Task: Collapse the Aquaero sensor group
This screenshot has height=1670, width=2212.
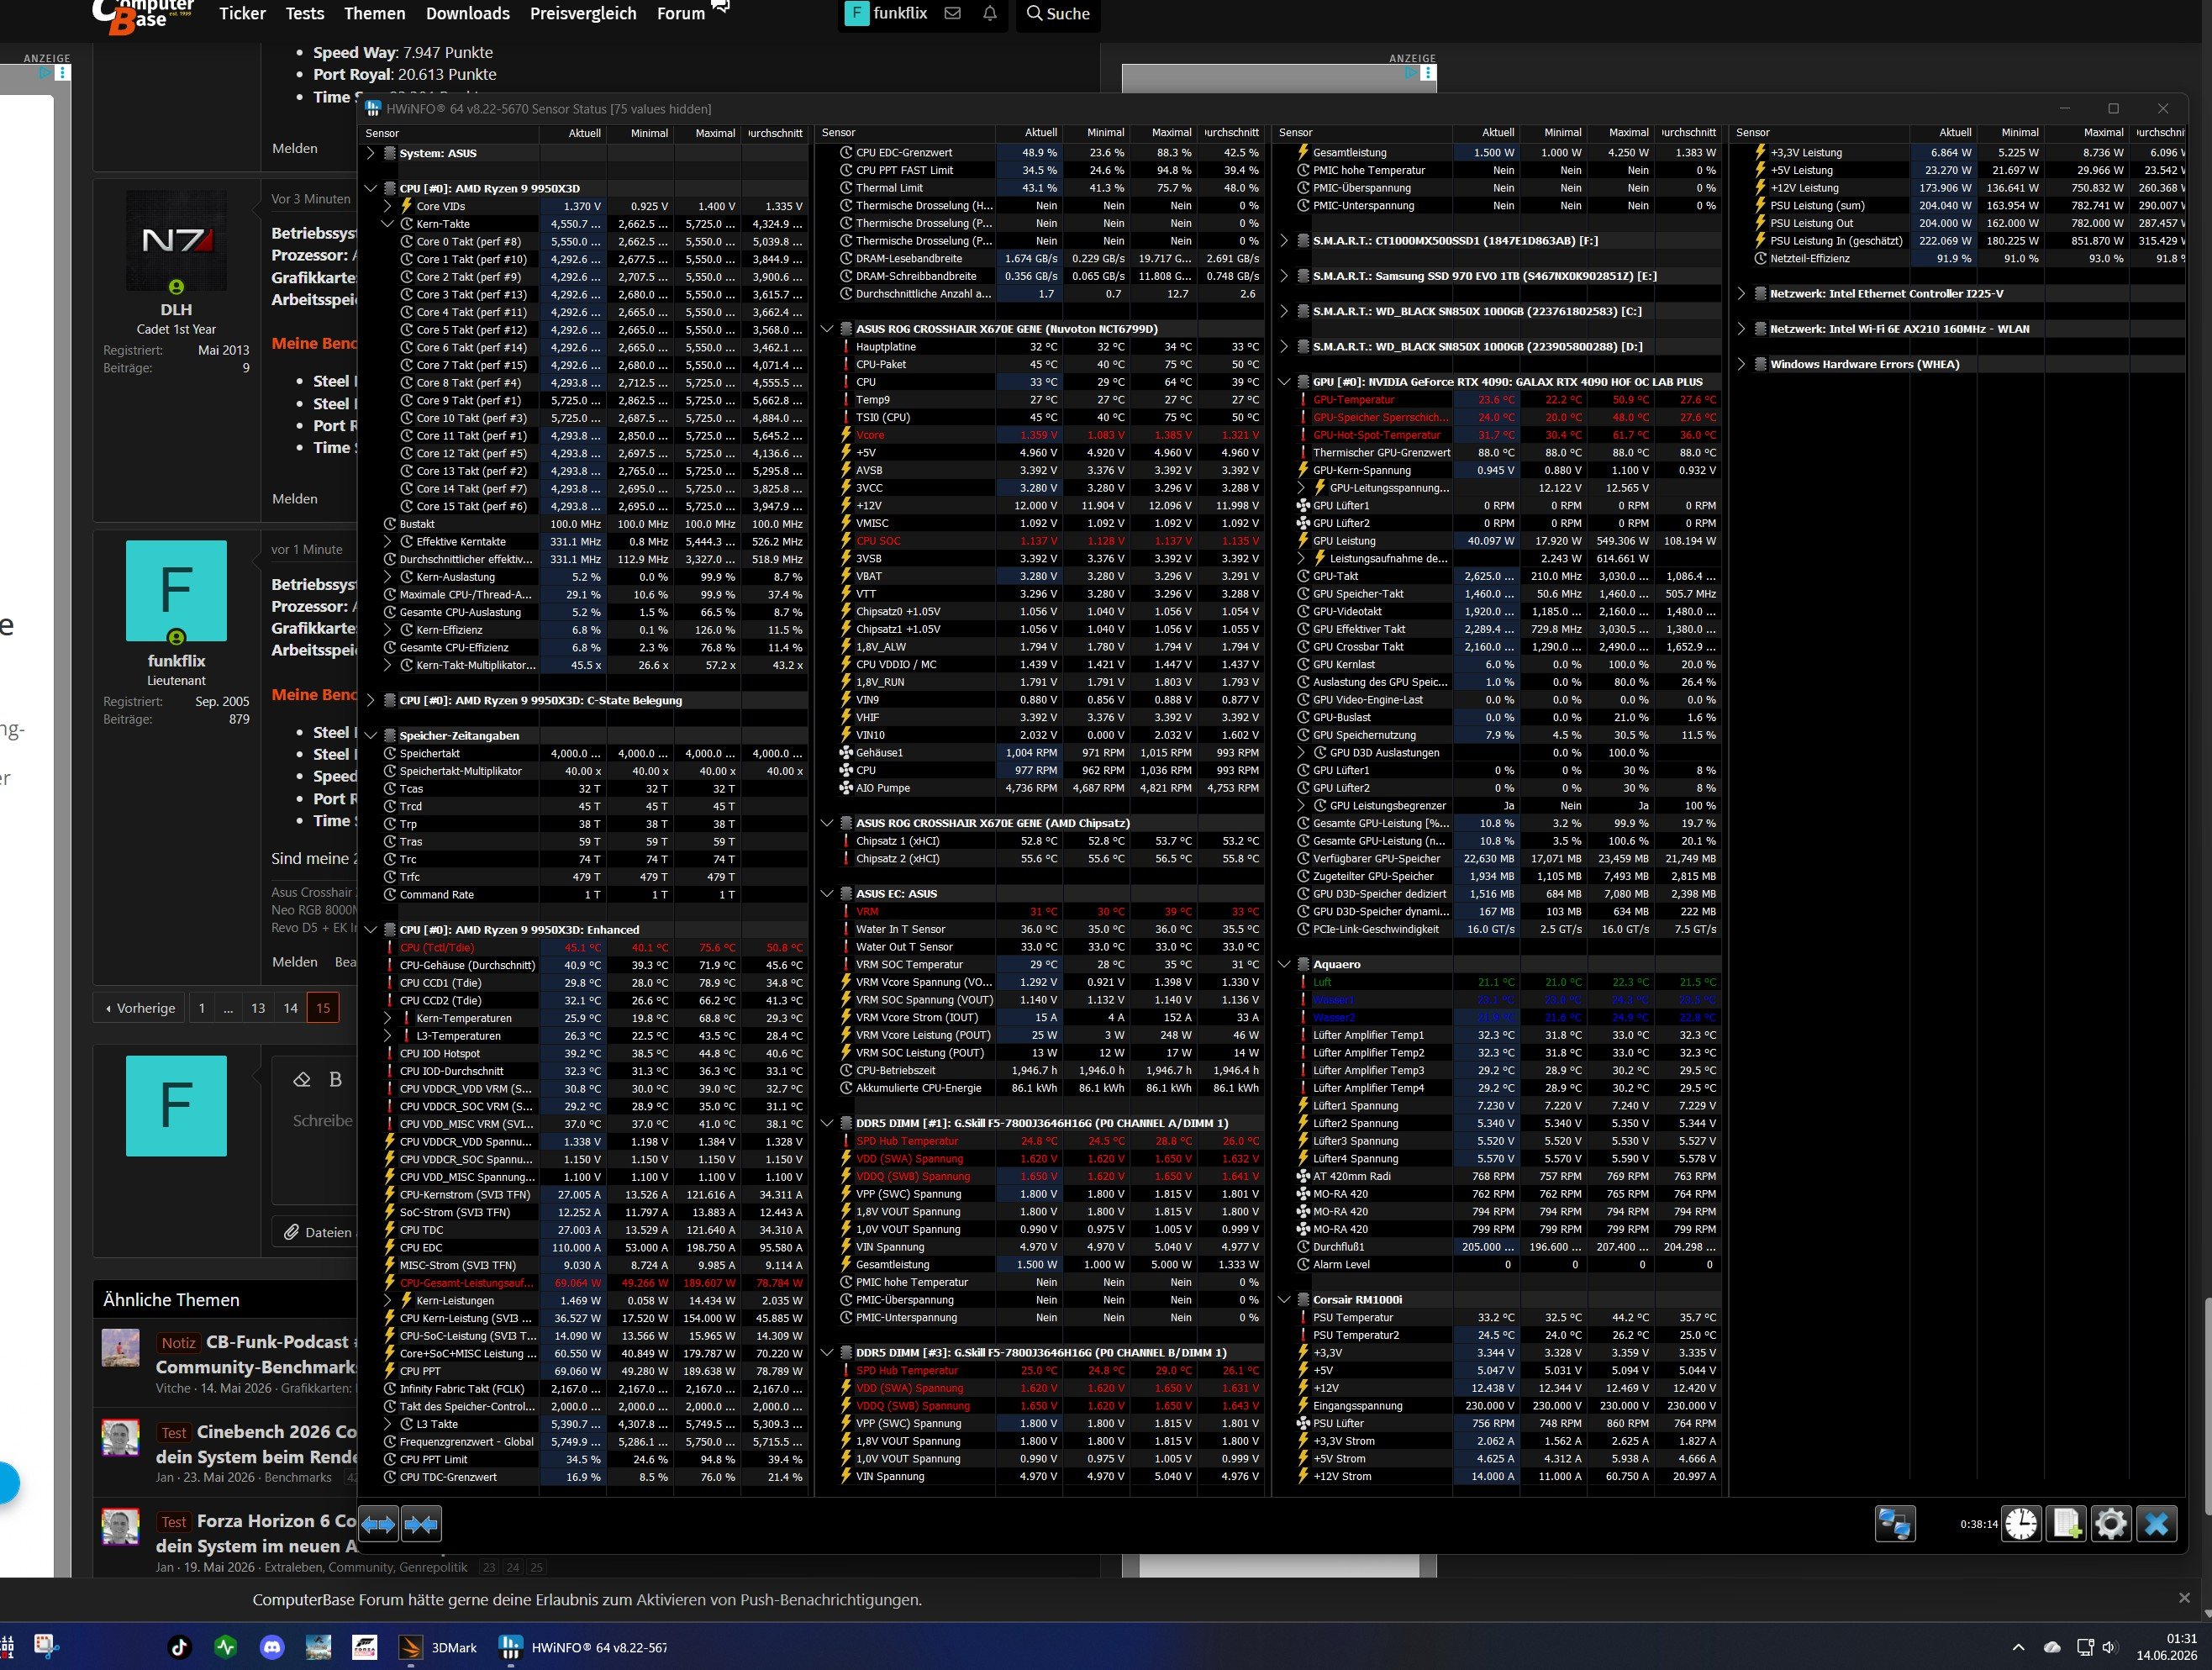Action: pyautogui.click(x=1285, y=964)
